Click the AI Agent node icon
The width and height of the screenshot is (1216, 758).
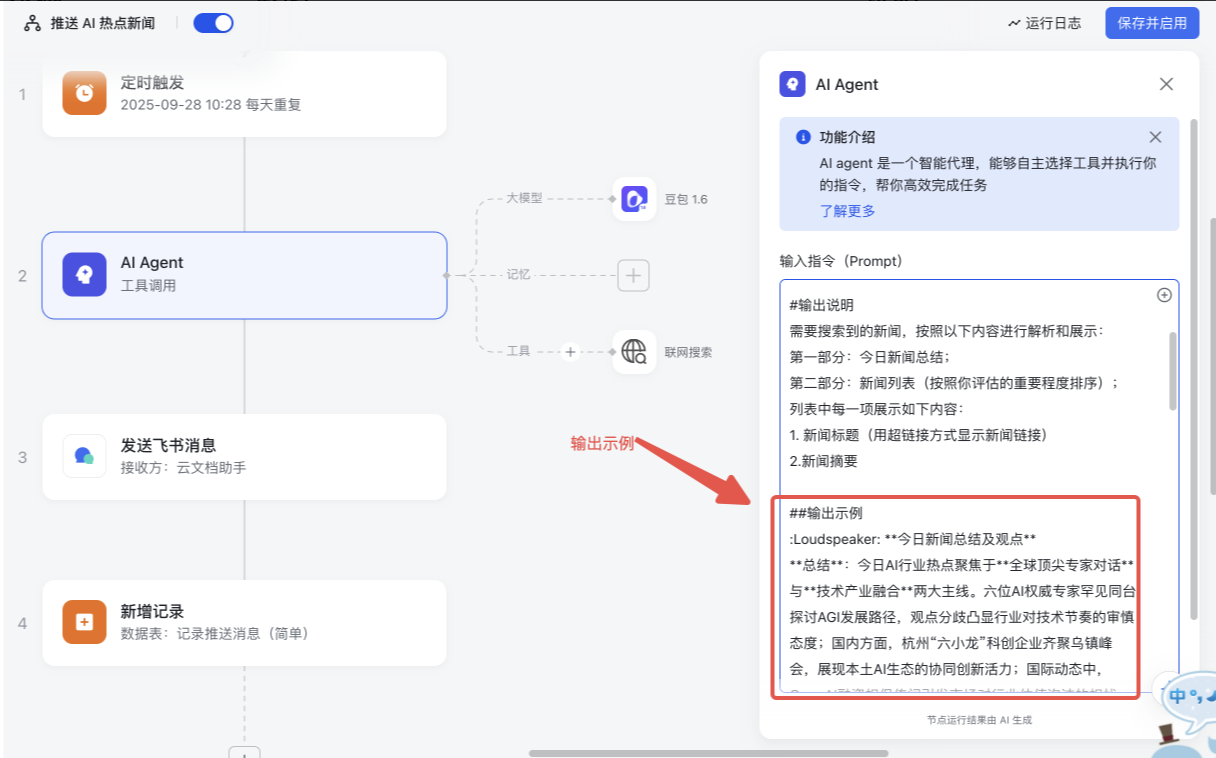tap(84, 275)
